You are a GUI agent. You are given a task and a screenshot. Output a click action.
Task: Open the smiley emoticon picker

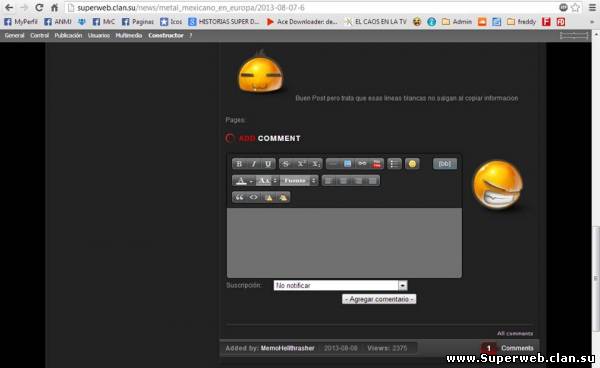[x=412, y=164]
